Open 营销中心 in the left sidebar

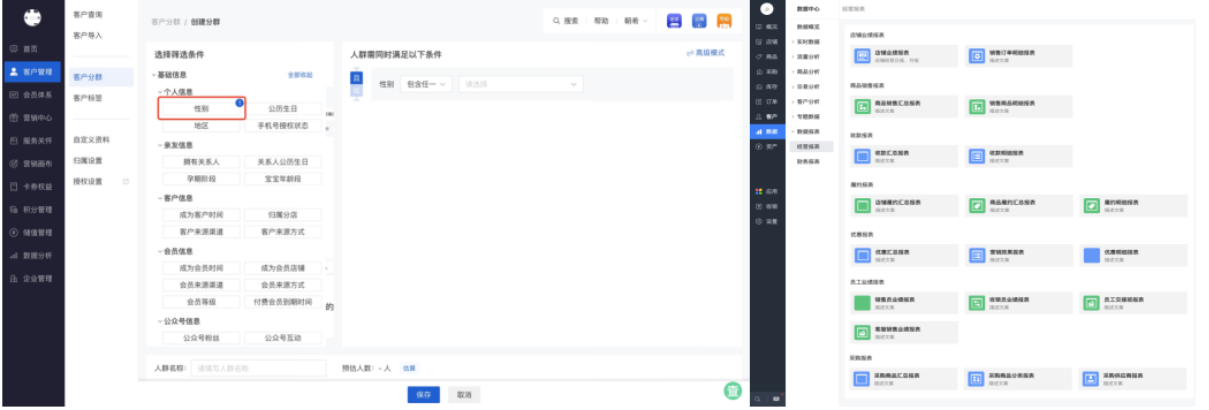32,118
